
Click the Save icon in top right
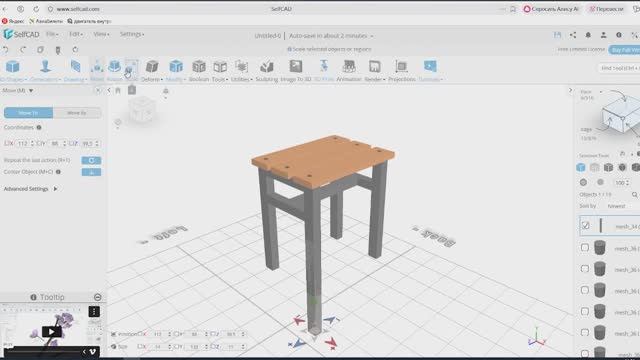558,35
